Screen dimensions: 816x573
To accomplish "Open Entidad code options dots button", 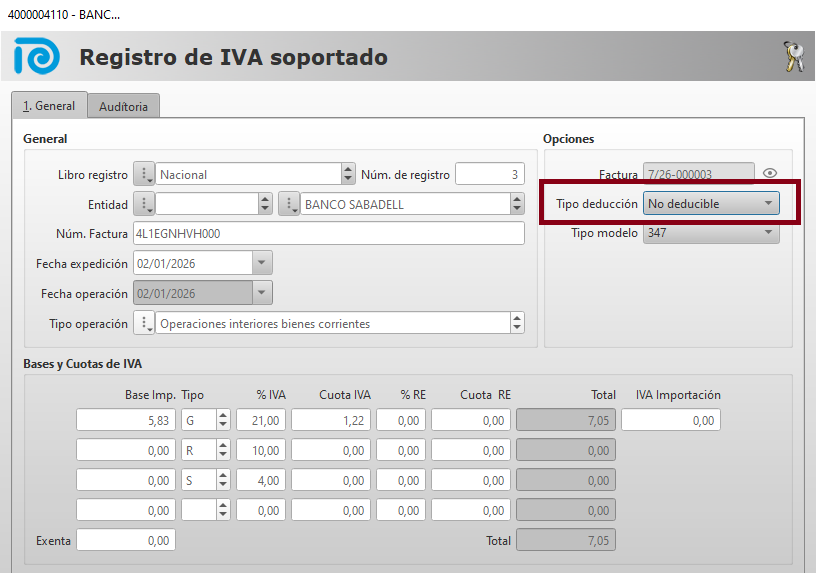I will [145, 204].
